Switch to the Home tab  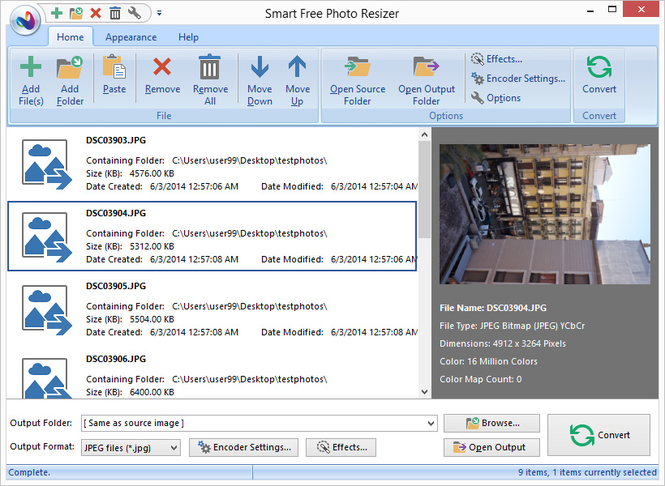tap(70, 37)
